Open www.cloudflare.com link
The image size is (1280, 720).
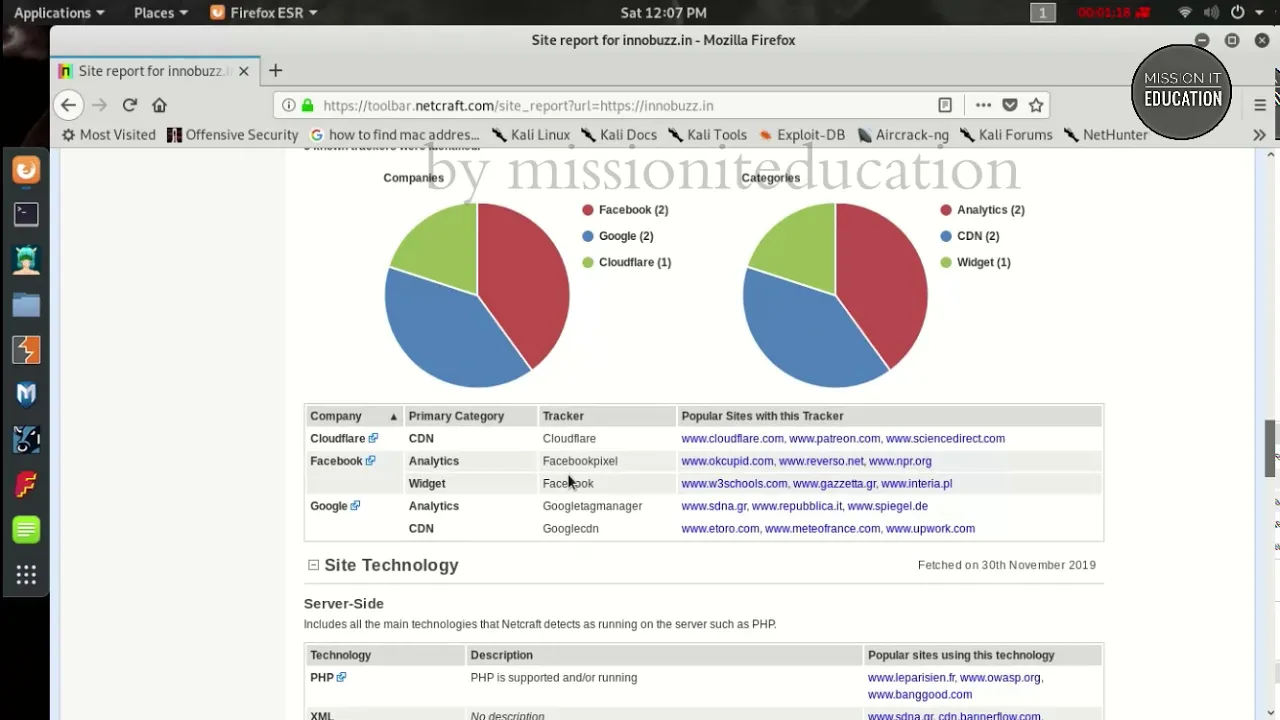pos(732,438)
